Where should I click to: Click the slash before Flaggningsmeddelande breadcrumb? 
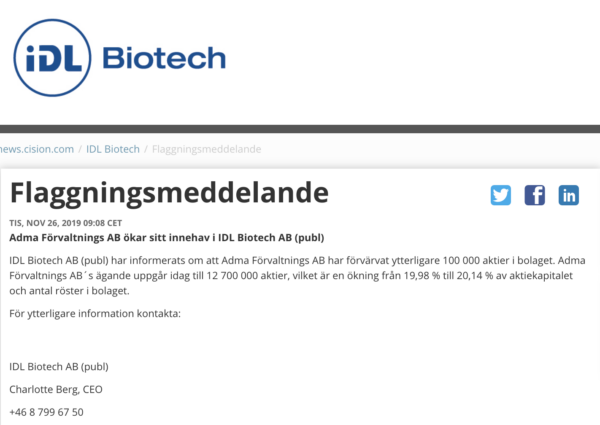(146, 149)
